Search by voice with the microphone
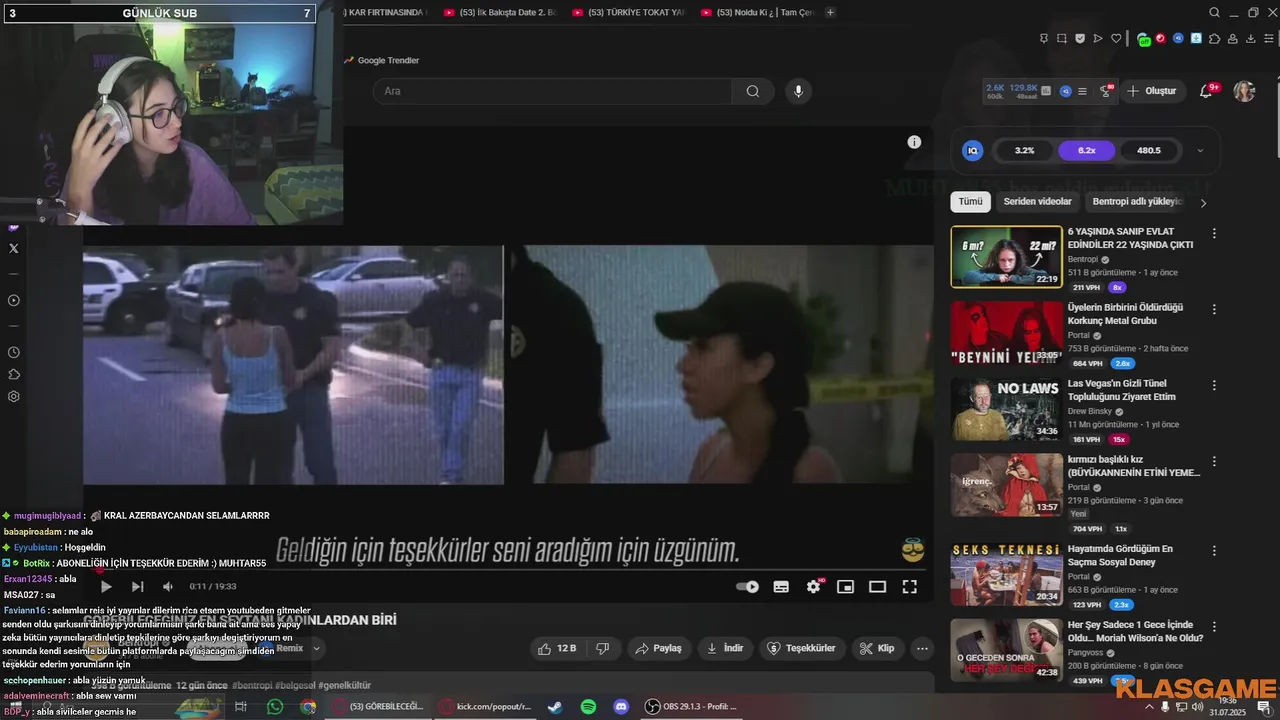The width and height of the screenshot is (1280, 720). coord(797,91)
